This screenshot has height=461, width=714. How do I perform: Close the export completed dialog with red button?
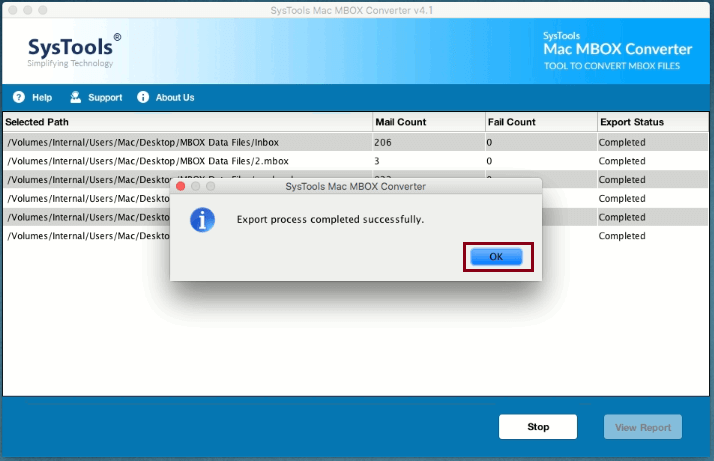coord(180,187)
